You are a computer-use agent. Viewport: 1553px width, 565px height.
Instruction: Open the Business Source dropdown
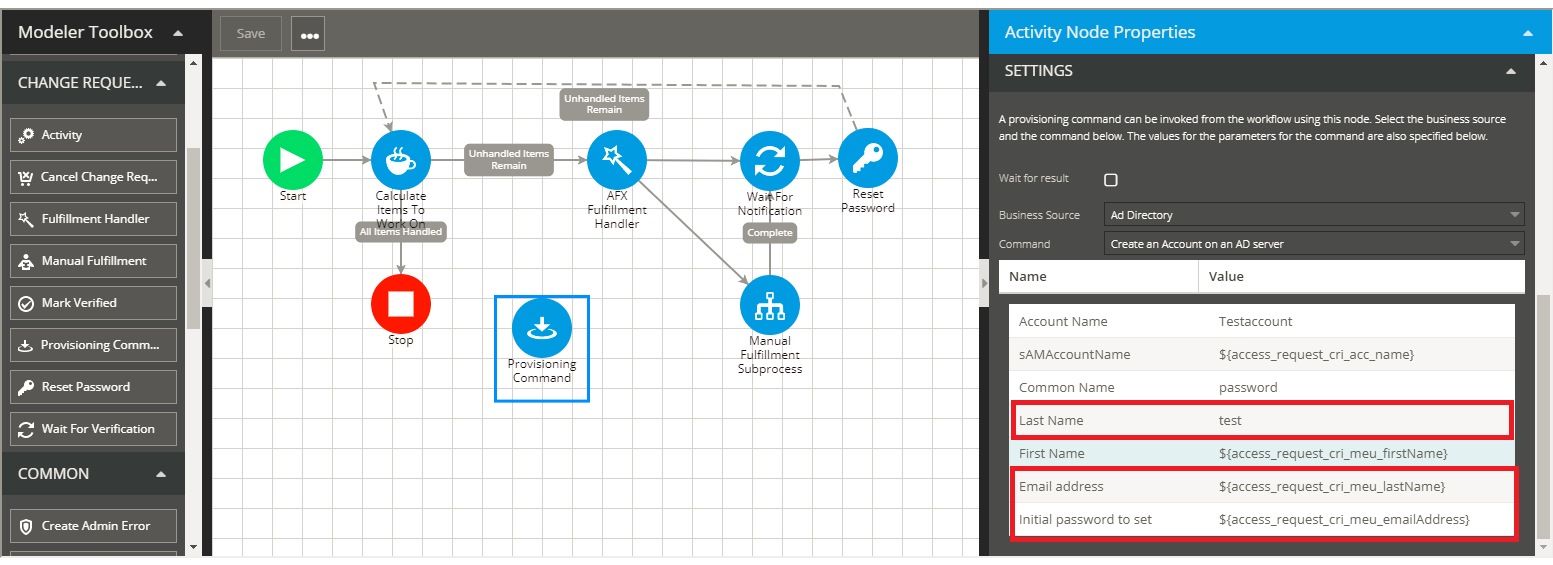(1315, 215)
